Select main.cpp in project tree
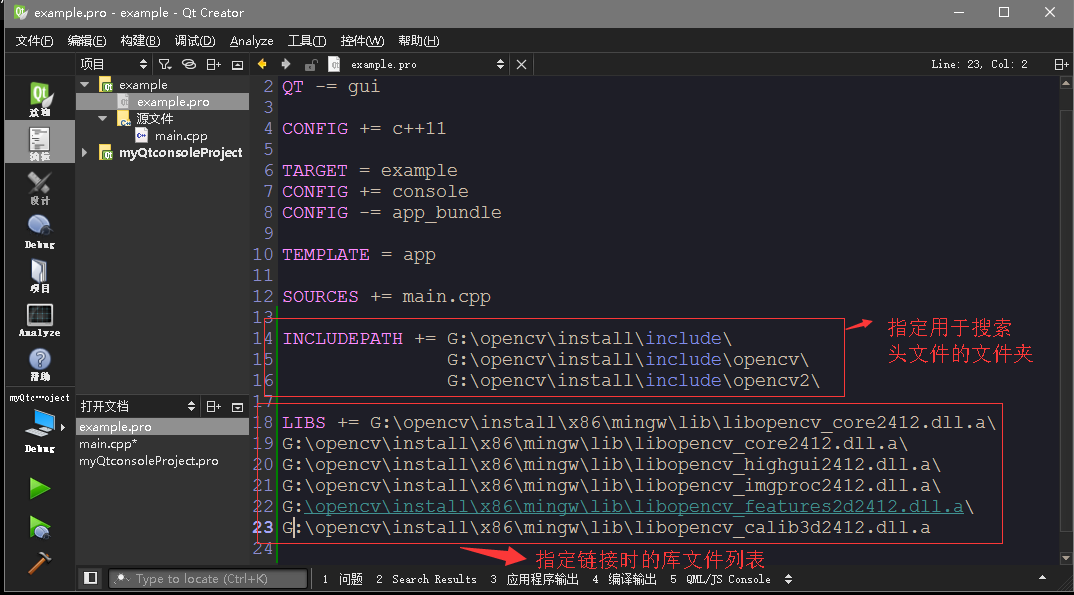The width and height of the screenshot is (1074, 595). pyautogui.click(x=181, y=136)
